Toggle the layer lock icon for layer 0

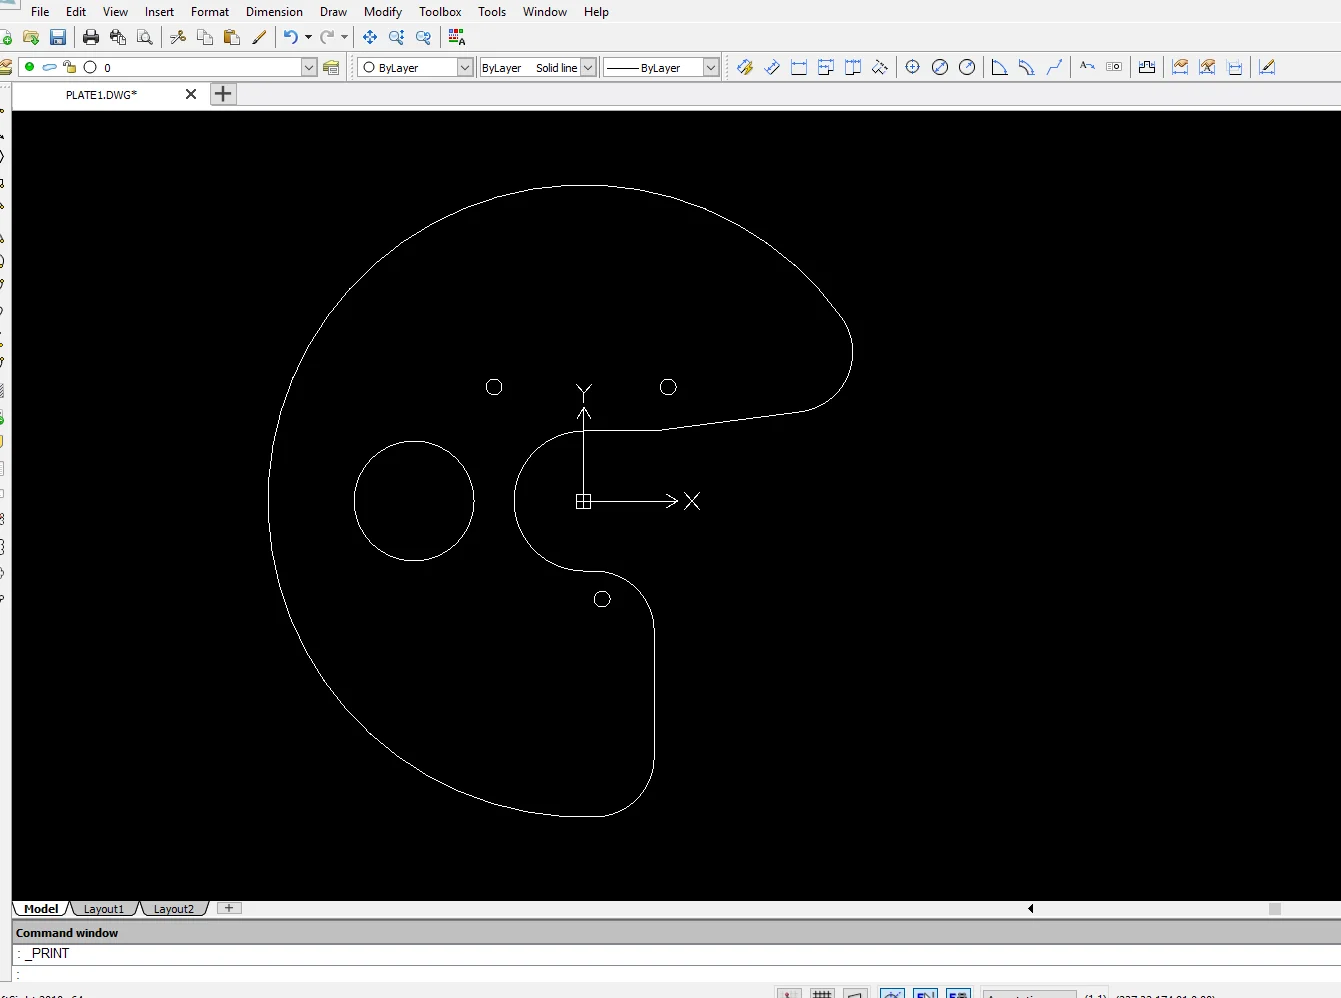(70, 67)
